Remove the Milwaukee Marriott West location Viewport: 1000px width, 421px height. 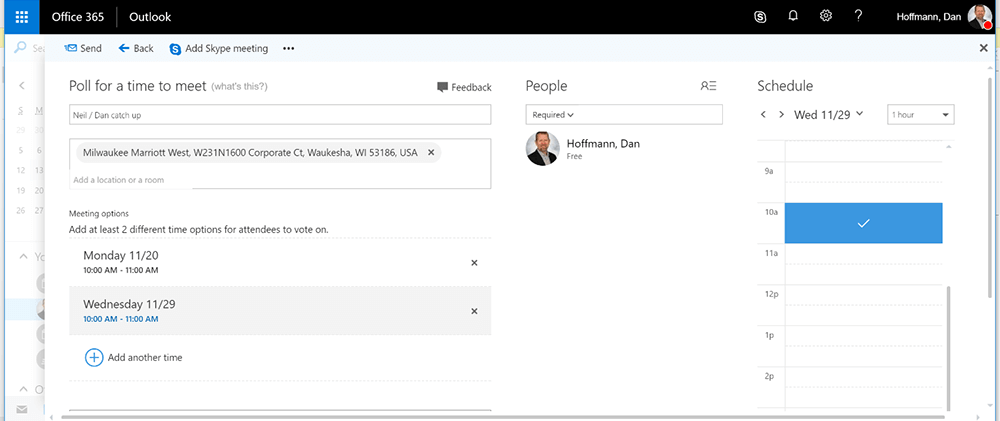coord(431,153)
